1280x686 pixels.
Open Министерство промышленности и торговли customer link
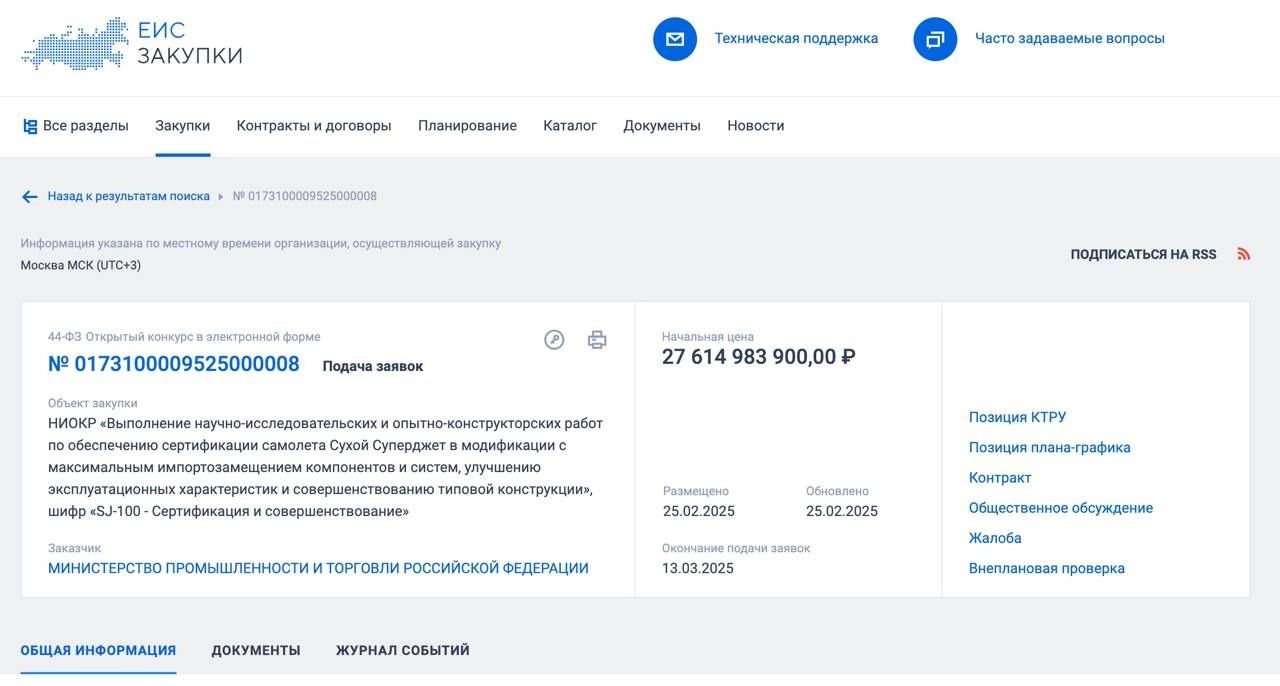point(318,568)
